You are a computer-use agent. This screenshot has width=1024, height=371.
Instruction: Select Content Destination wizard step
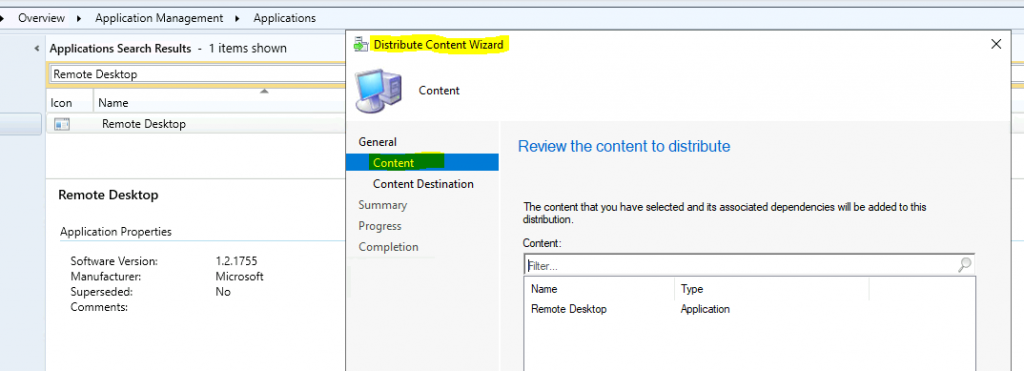point(423,184)
